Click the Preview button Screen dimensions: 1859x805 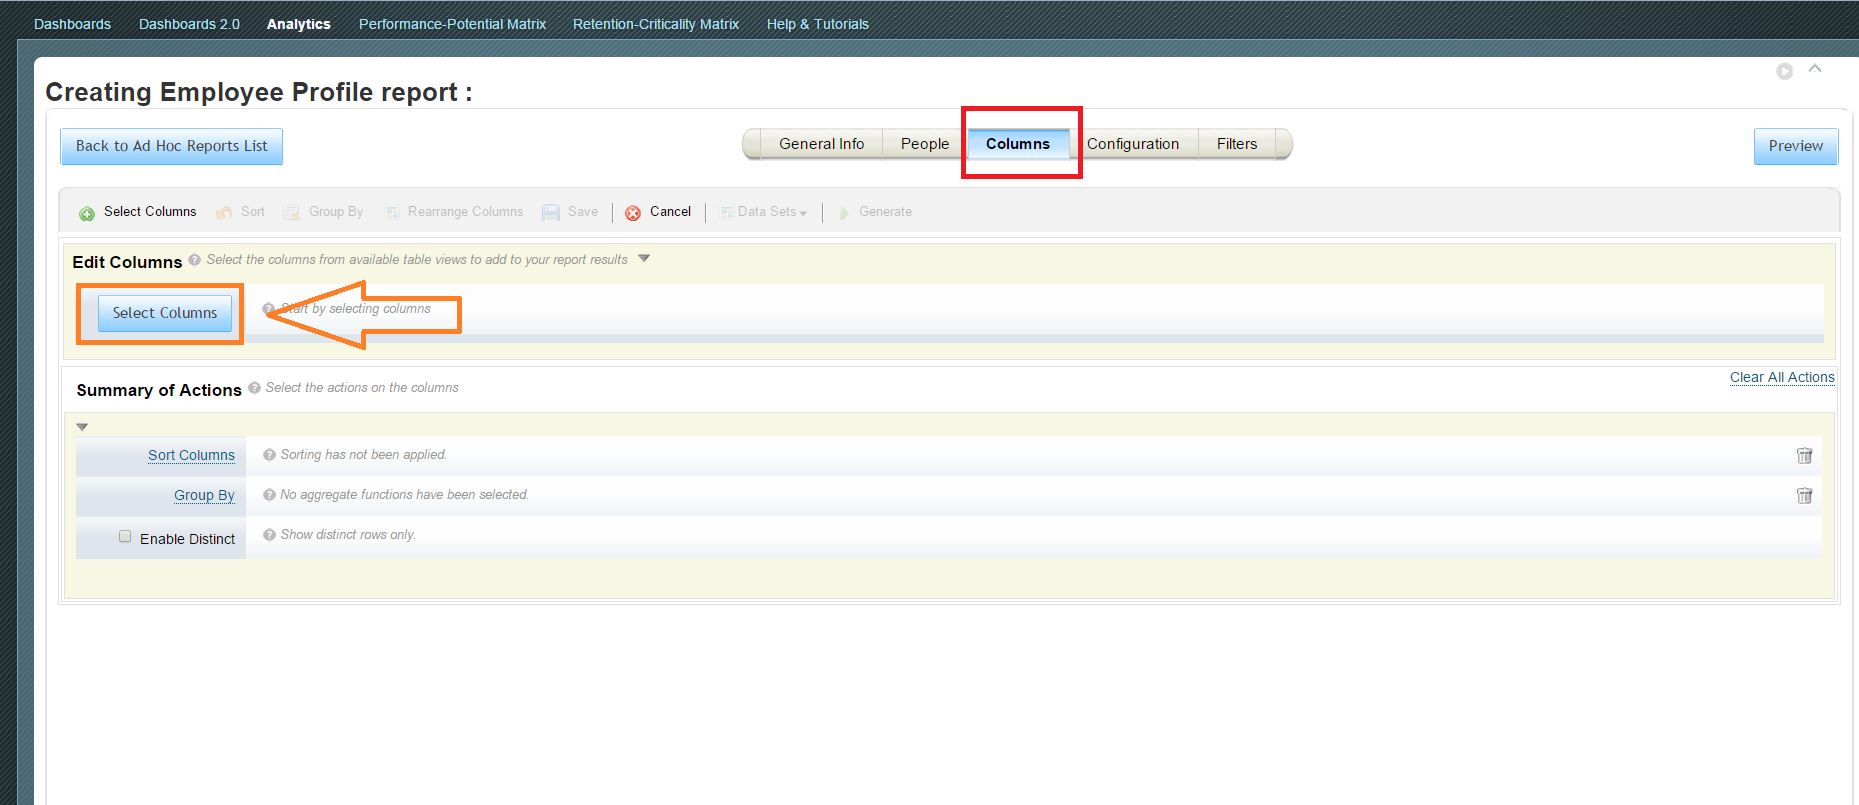pyautogui.click(x=1796, y=146)
